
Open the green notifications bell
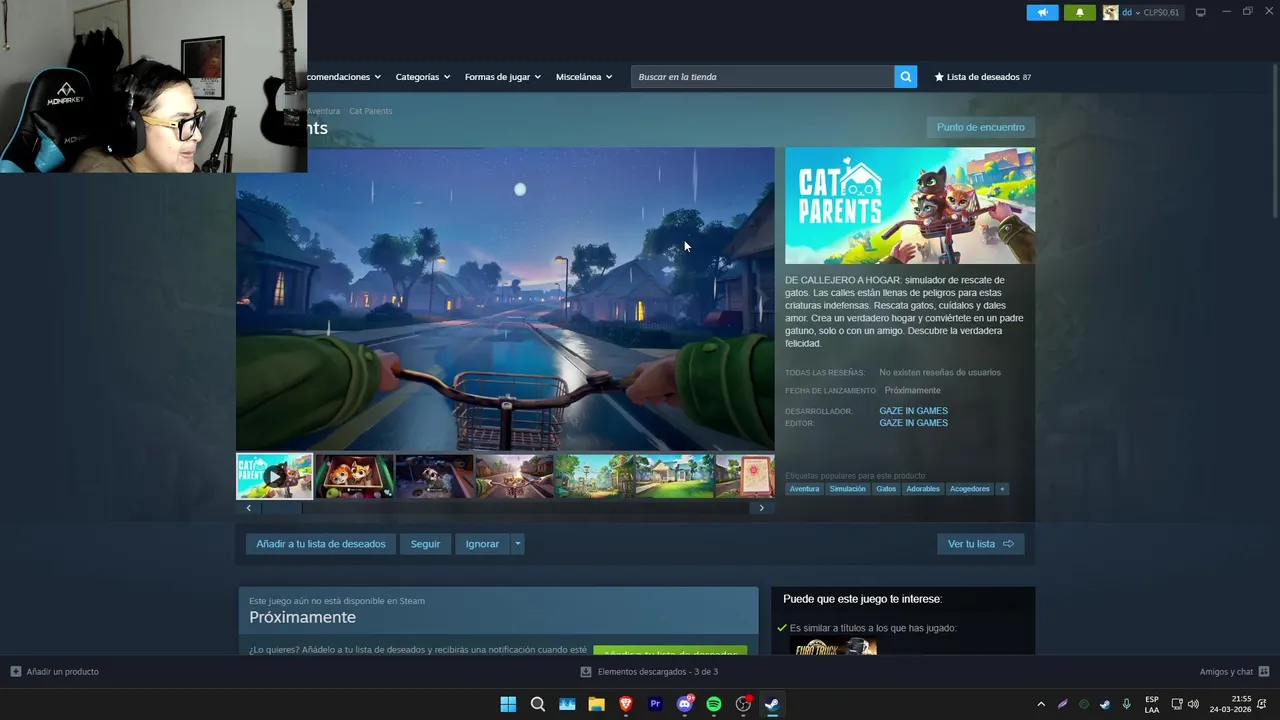[1079, 13]
